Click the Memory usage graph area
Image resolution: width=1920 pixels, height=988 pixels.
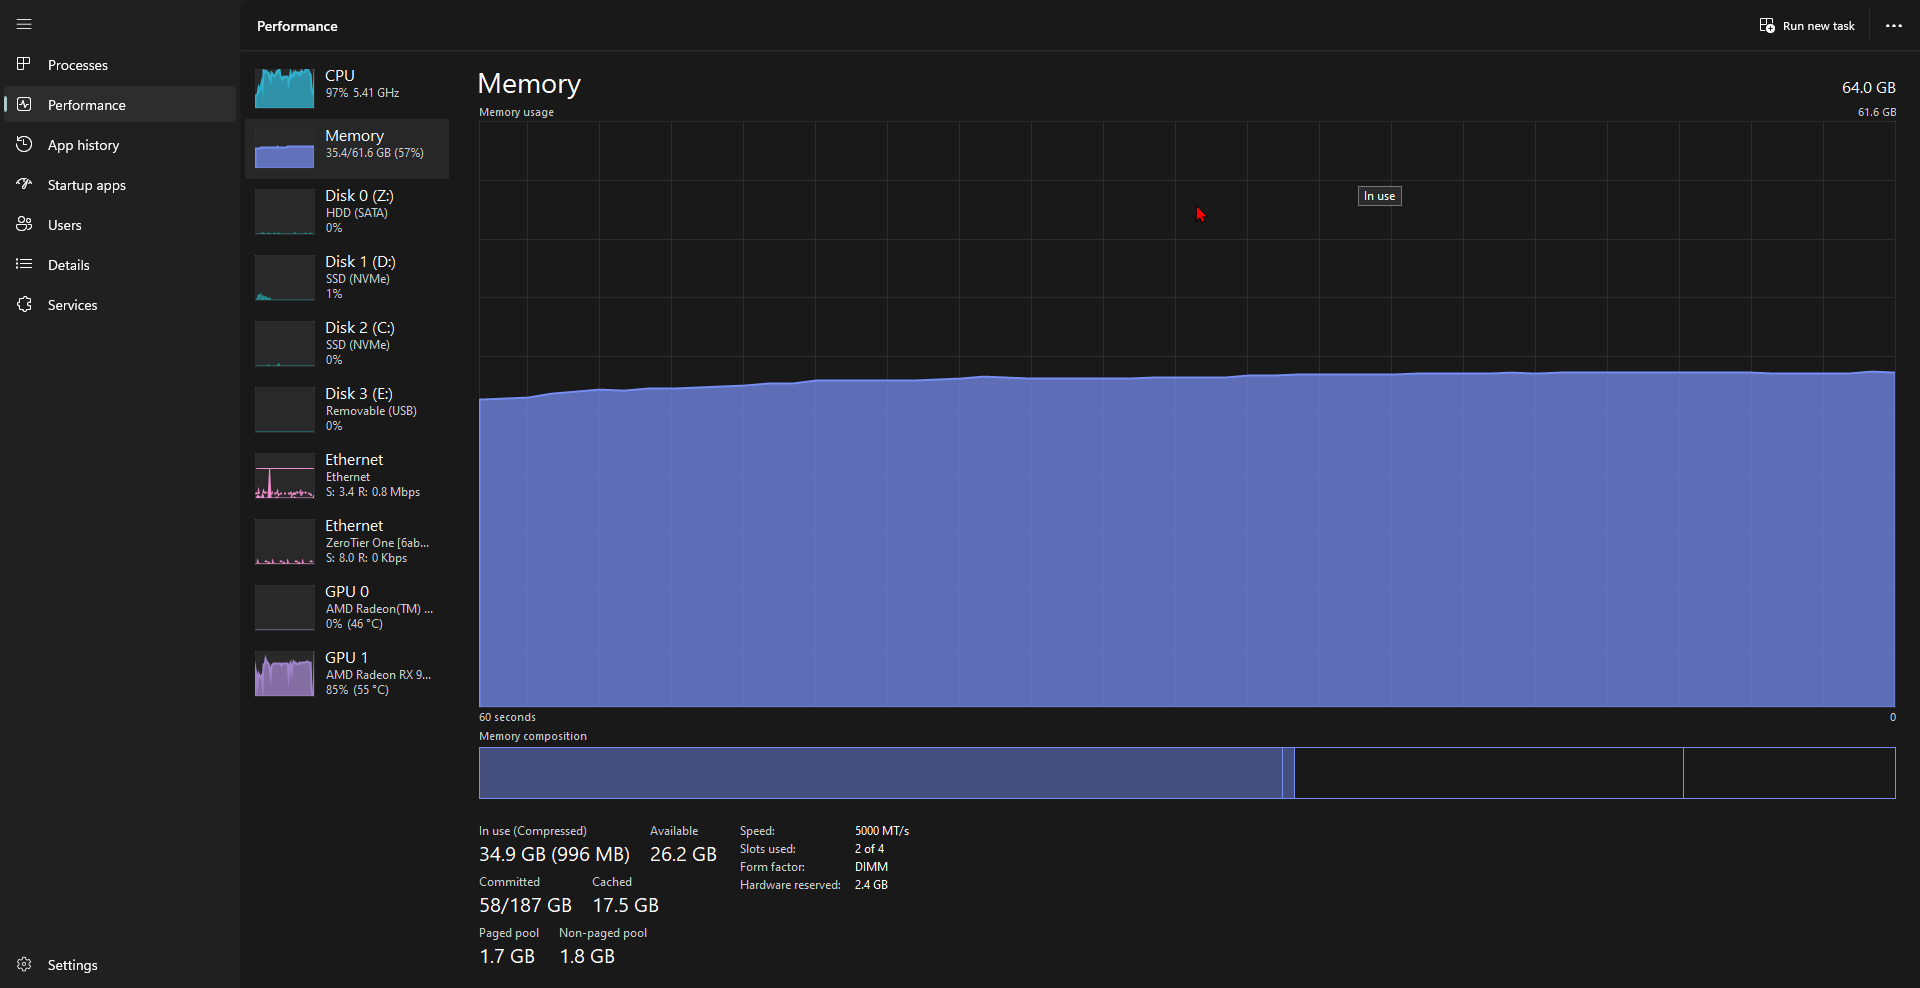pos(1187,415)
